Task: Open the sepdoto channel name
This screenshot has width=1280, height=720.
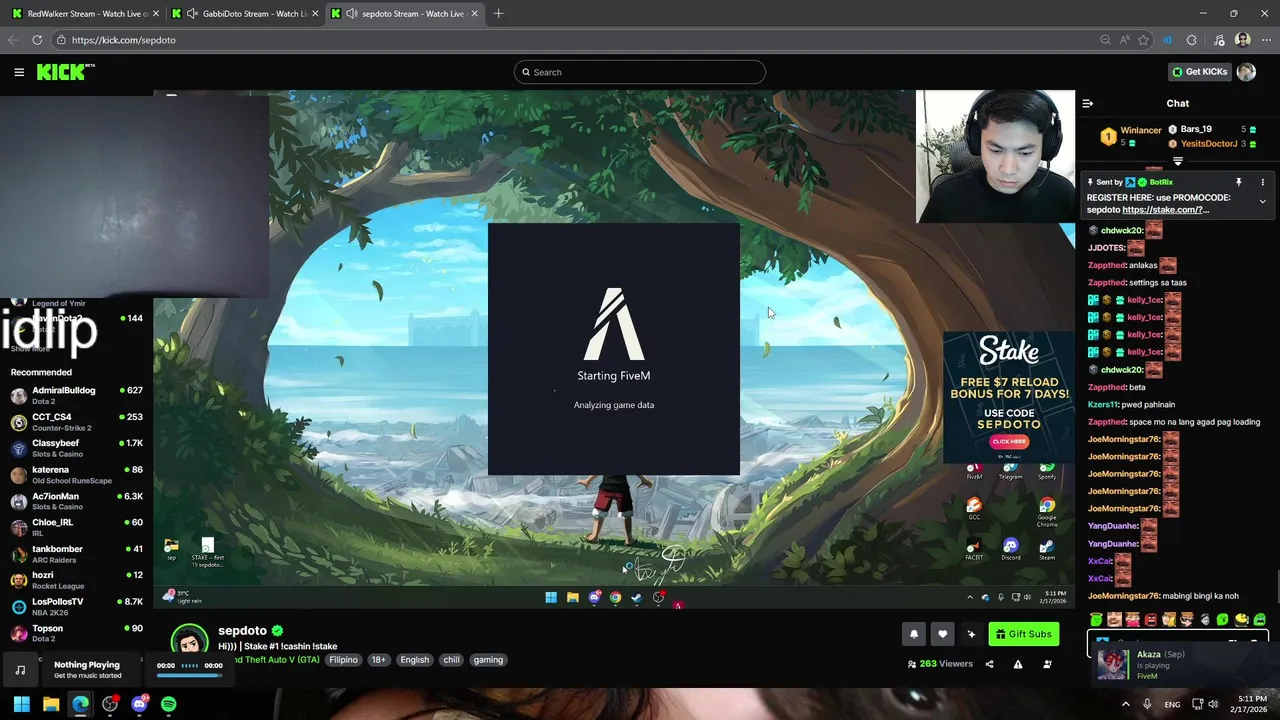Action: (x=242, y=631)
